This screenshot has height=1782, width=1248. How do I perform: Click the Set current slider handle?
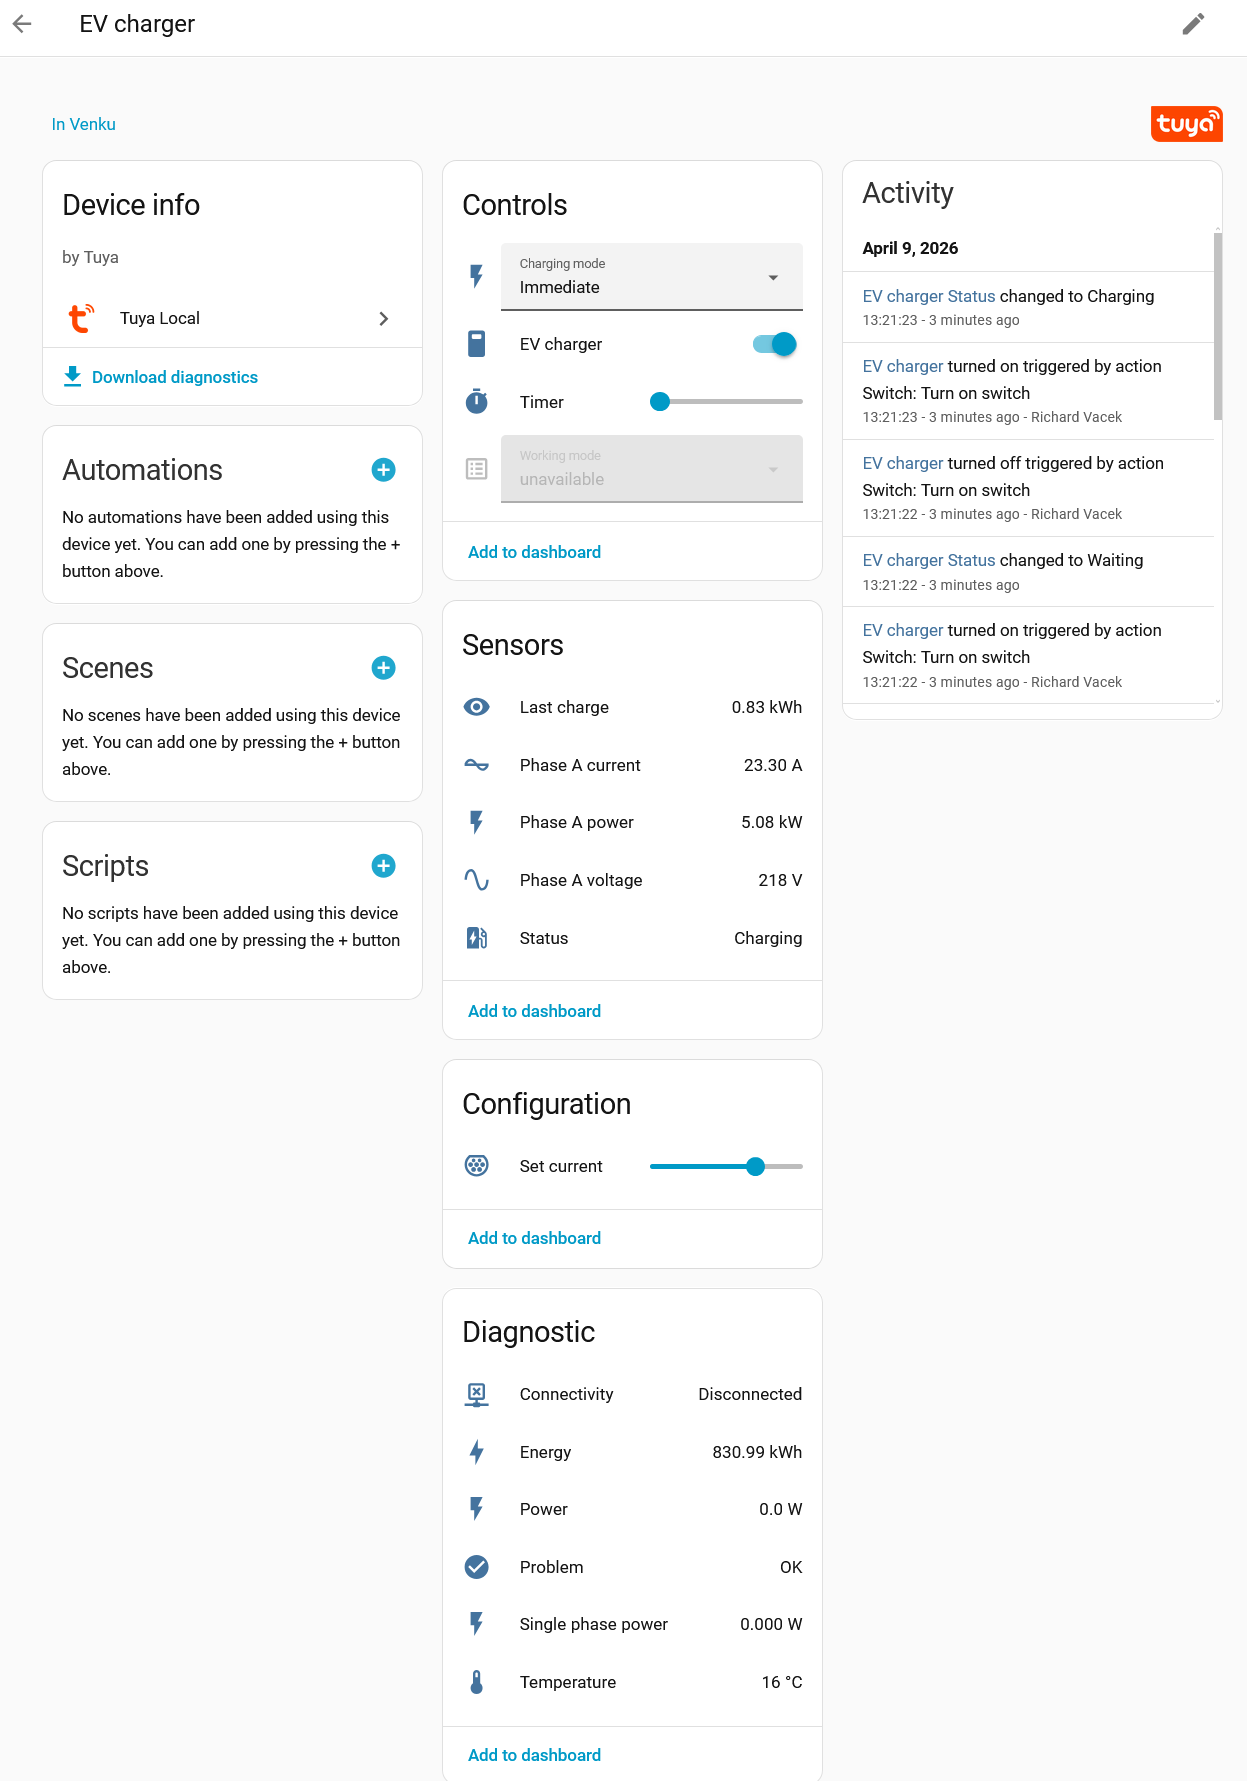click(755, 1166)
